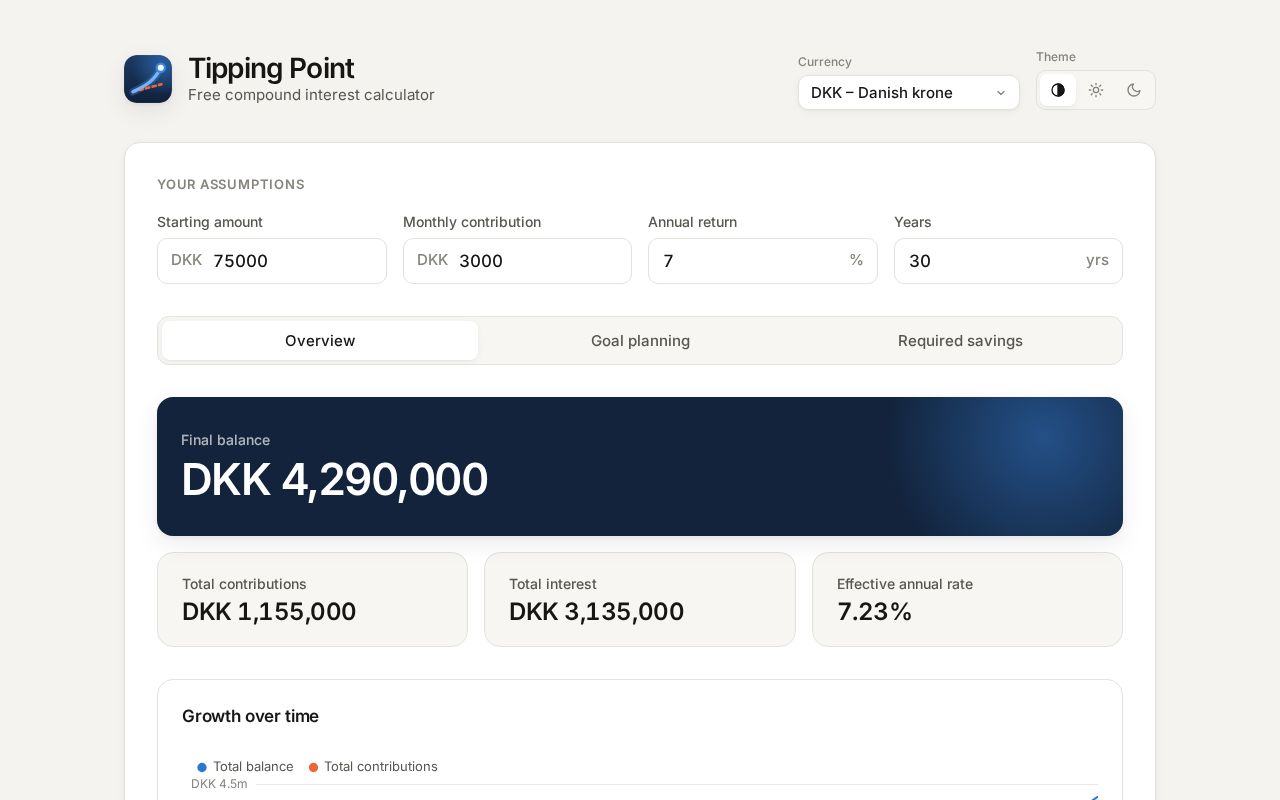Click the Currency label
The width and height of the screenshot is (1280, 800).
click(x=825, y=62)
